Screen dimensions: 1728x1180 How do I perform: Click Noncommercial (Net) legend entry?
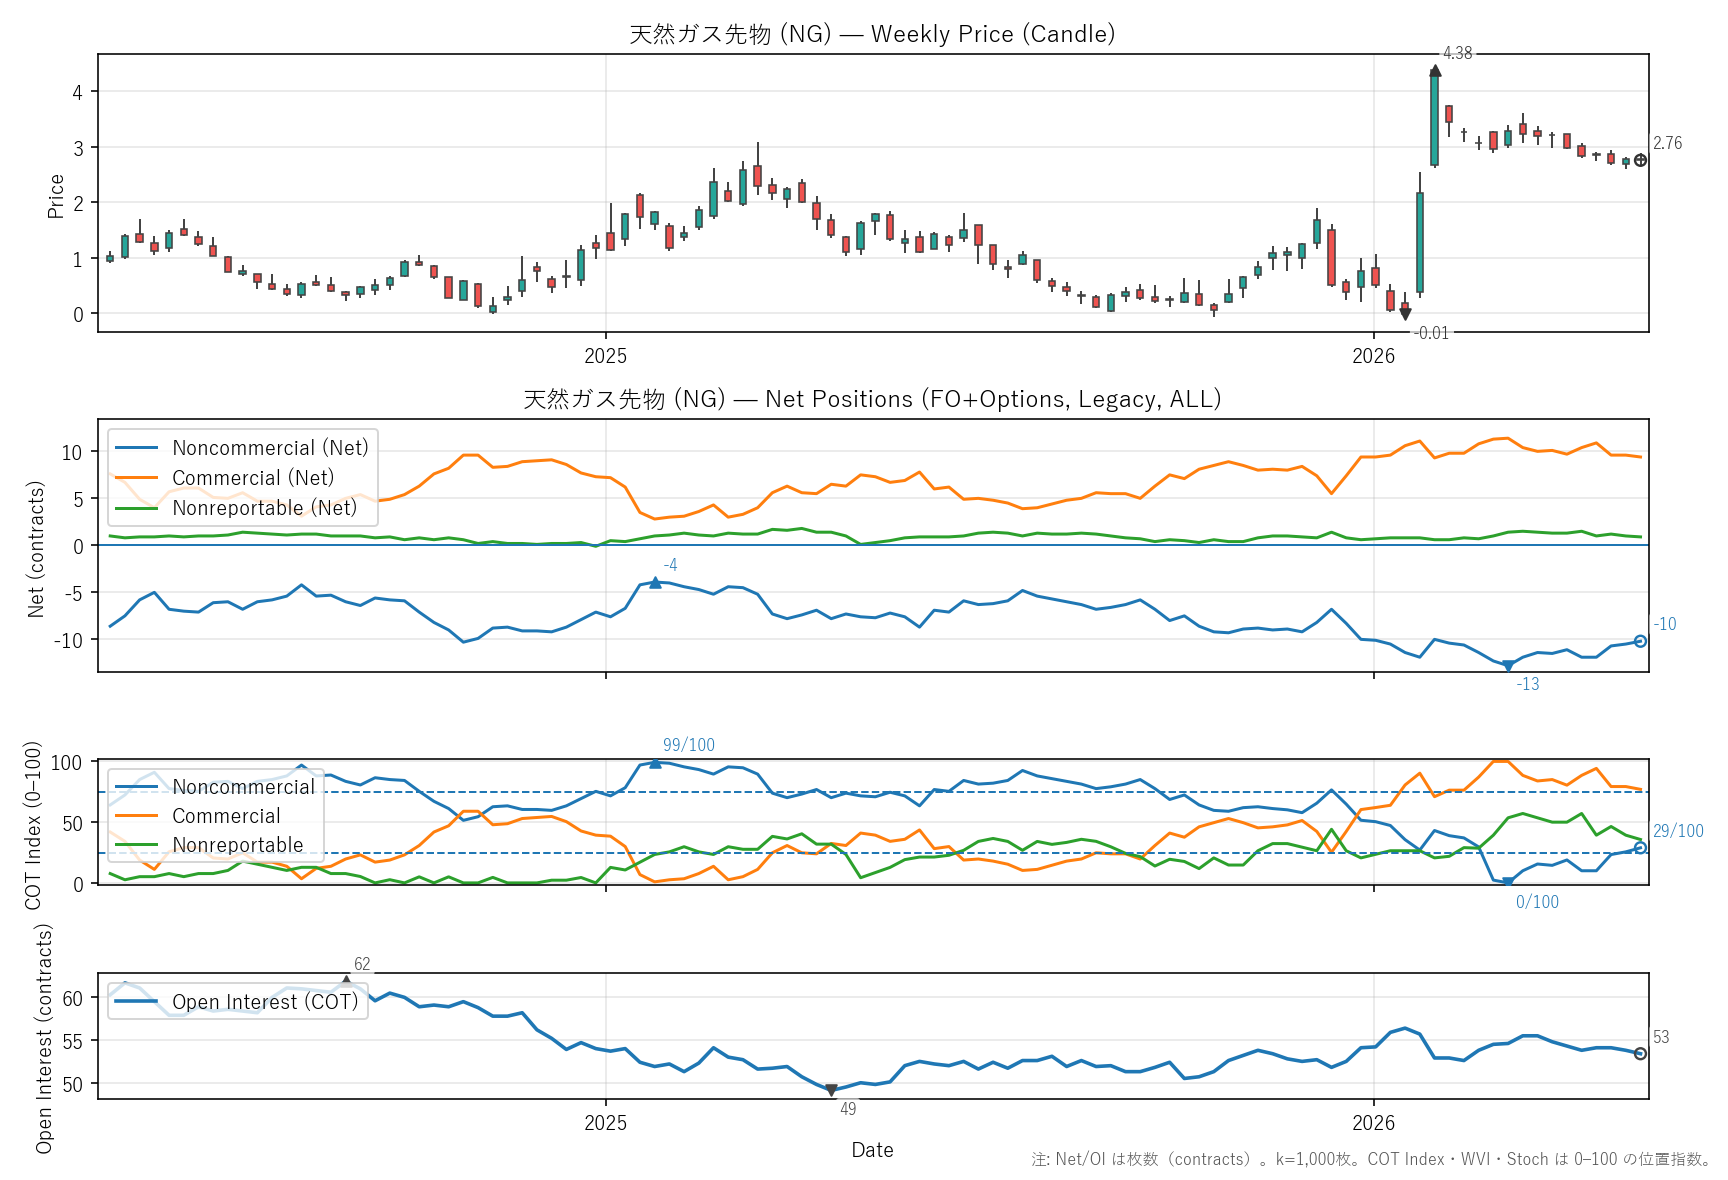[x=242, y=448]
